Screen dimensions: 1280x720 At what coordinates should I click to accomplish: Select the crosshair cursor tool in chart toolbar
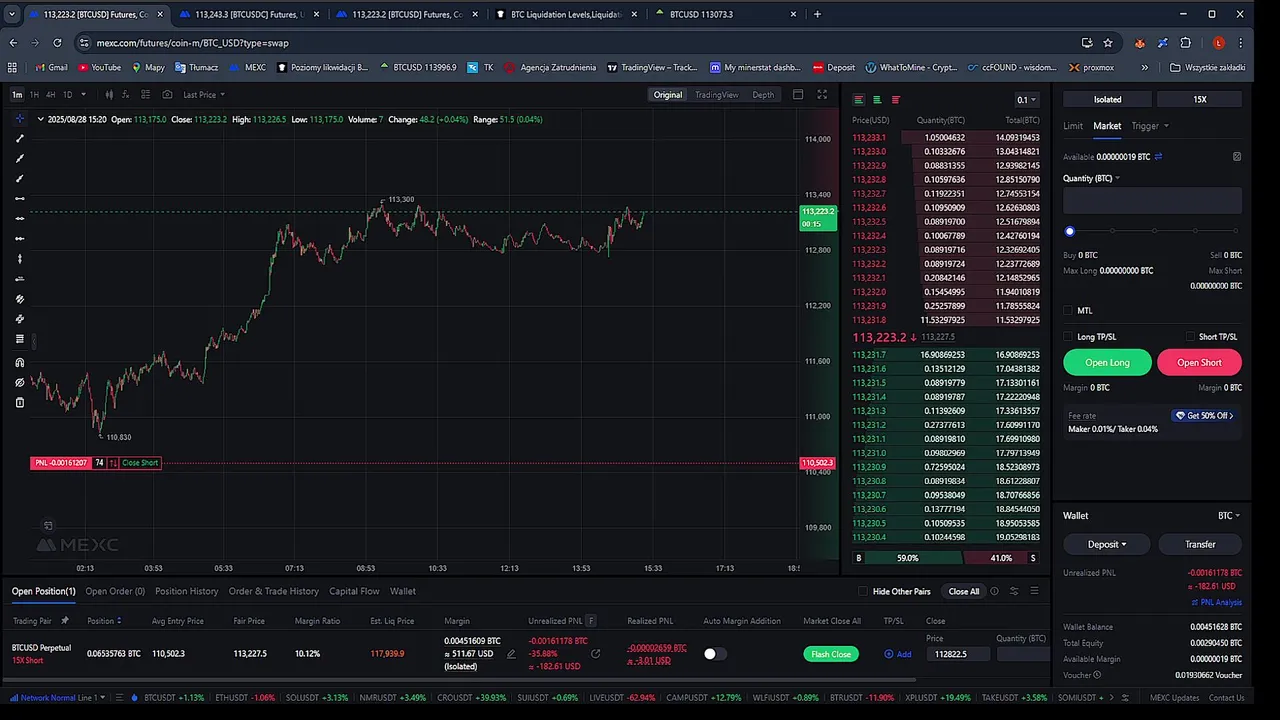coord(19,118)
